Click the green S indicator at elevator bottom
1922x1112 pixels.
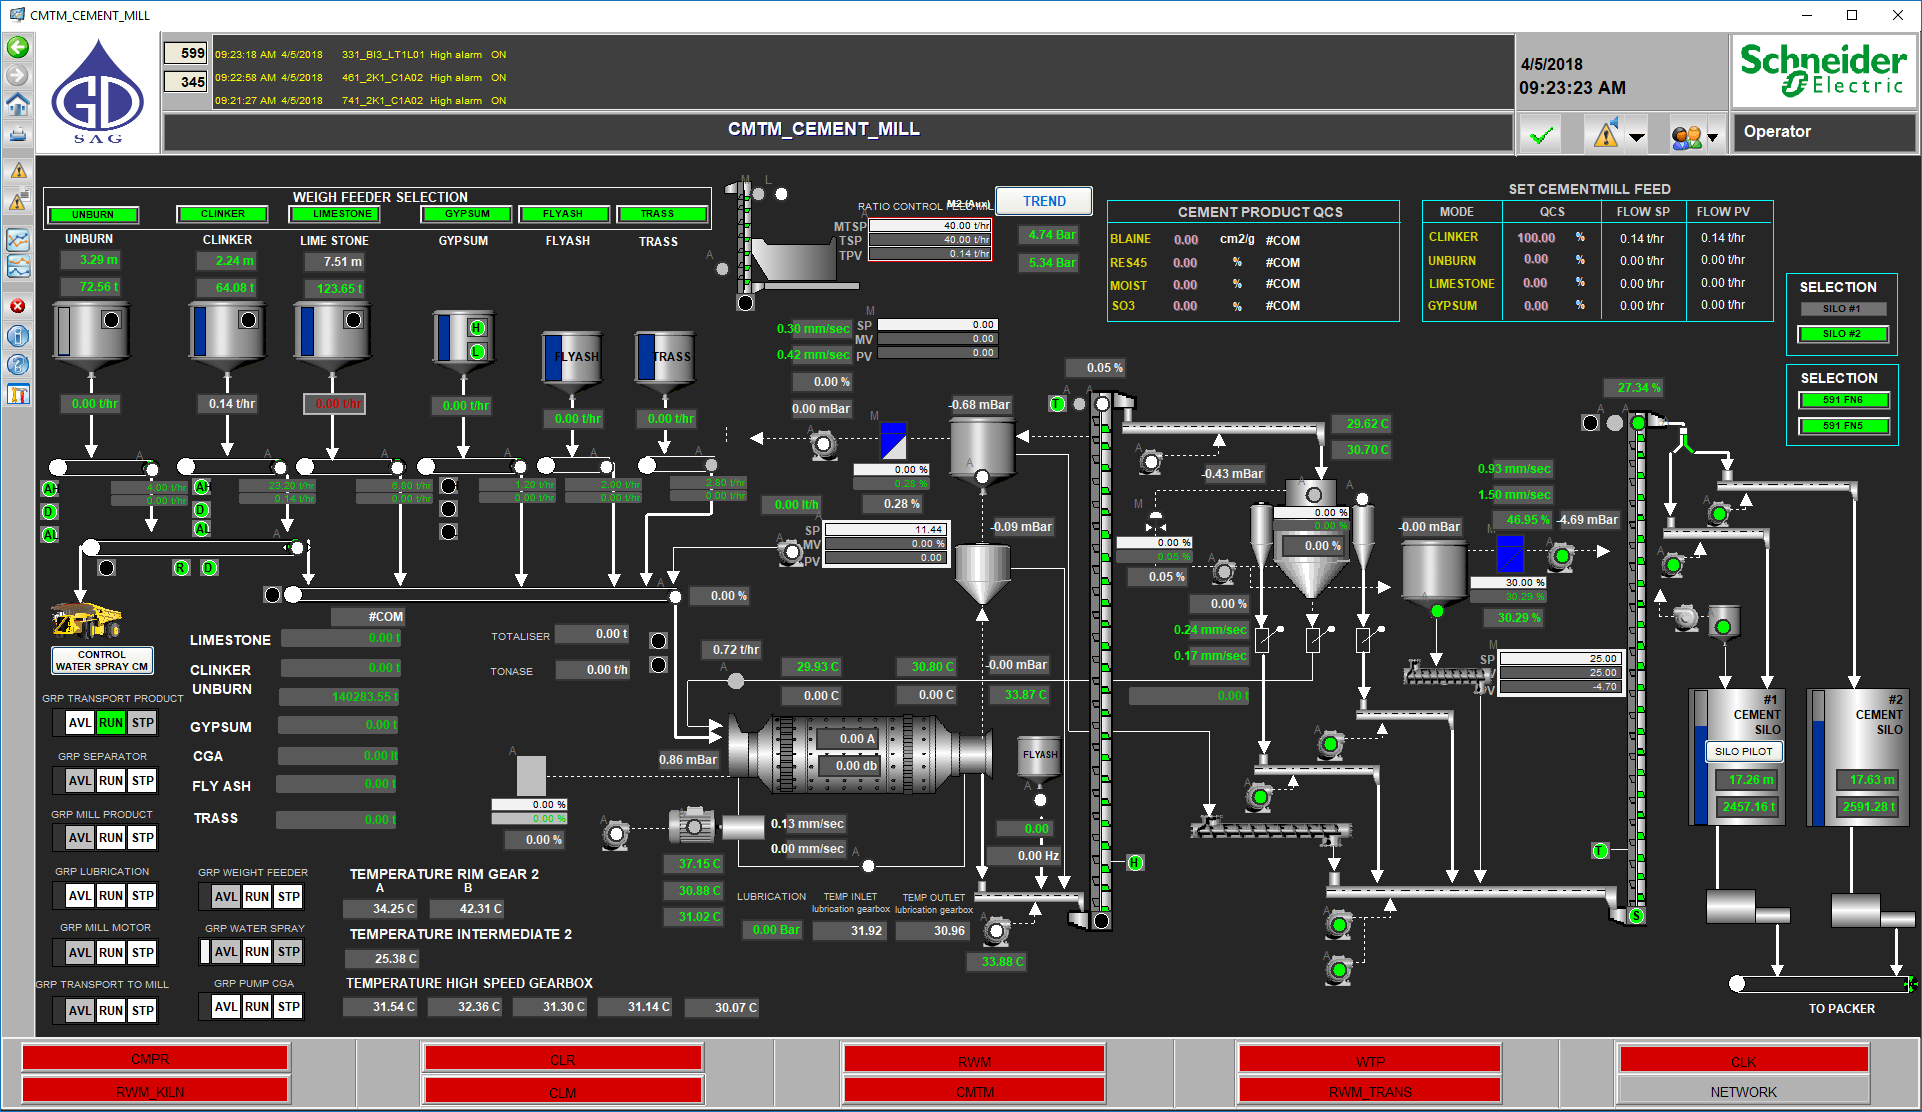[x=1637, y=916]
